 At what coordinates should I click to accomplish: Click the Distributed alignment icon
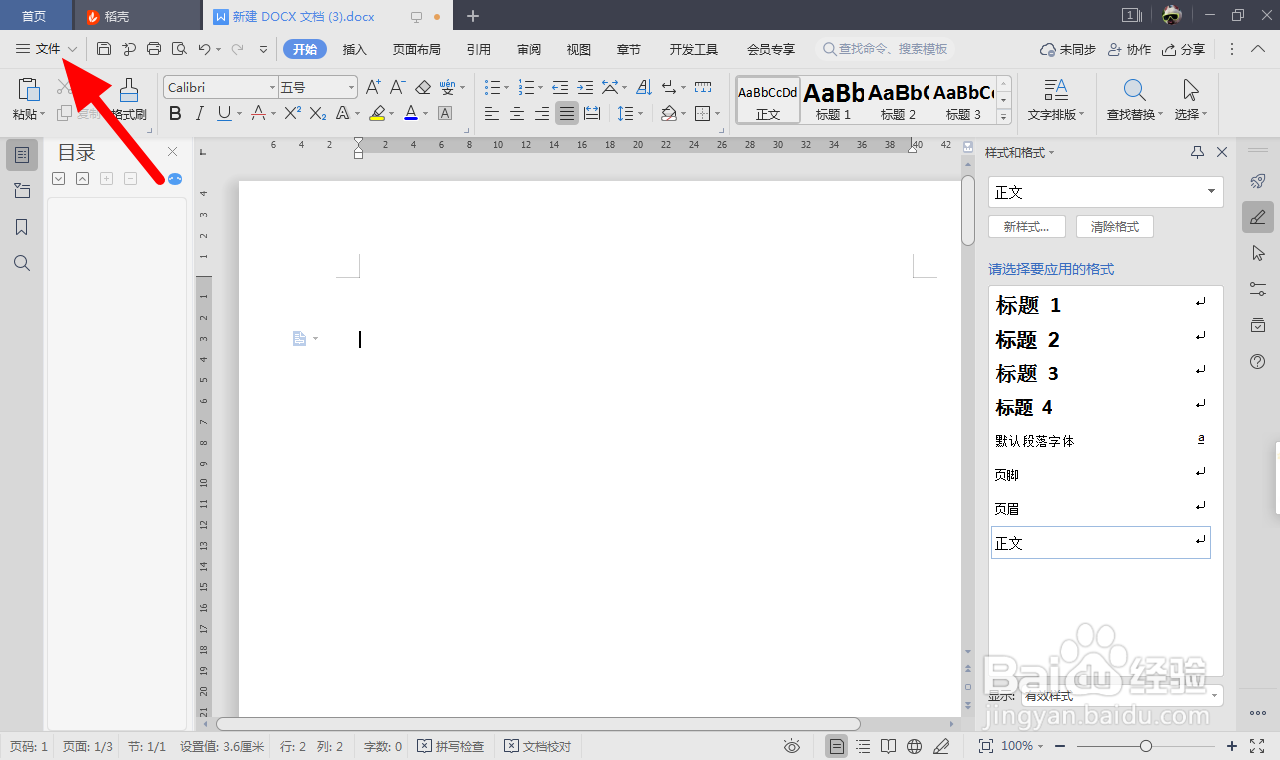(592, 113)
